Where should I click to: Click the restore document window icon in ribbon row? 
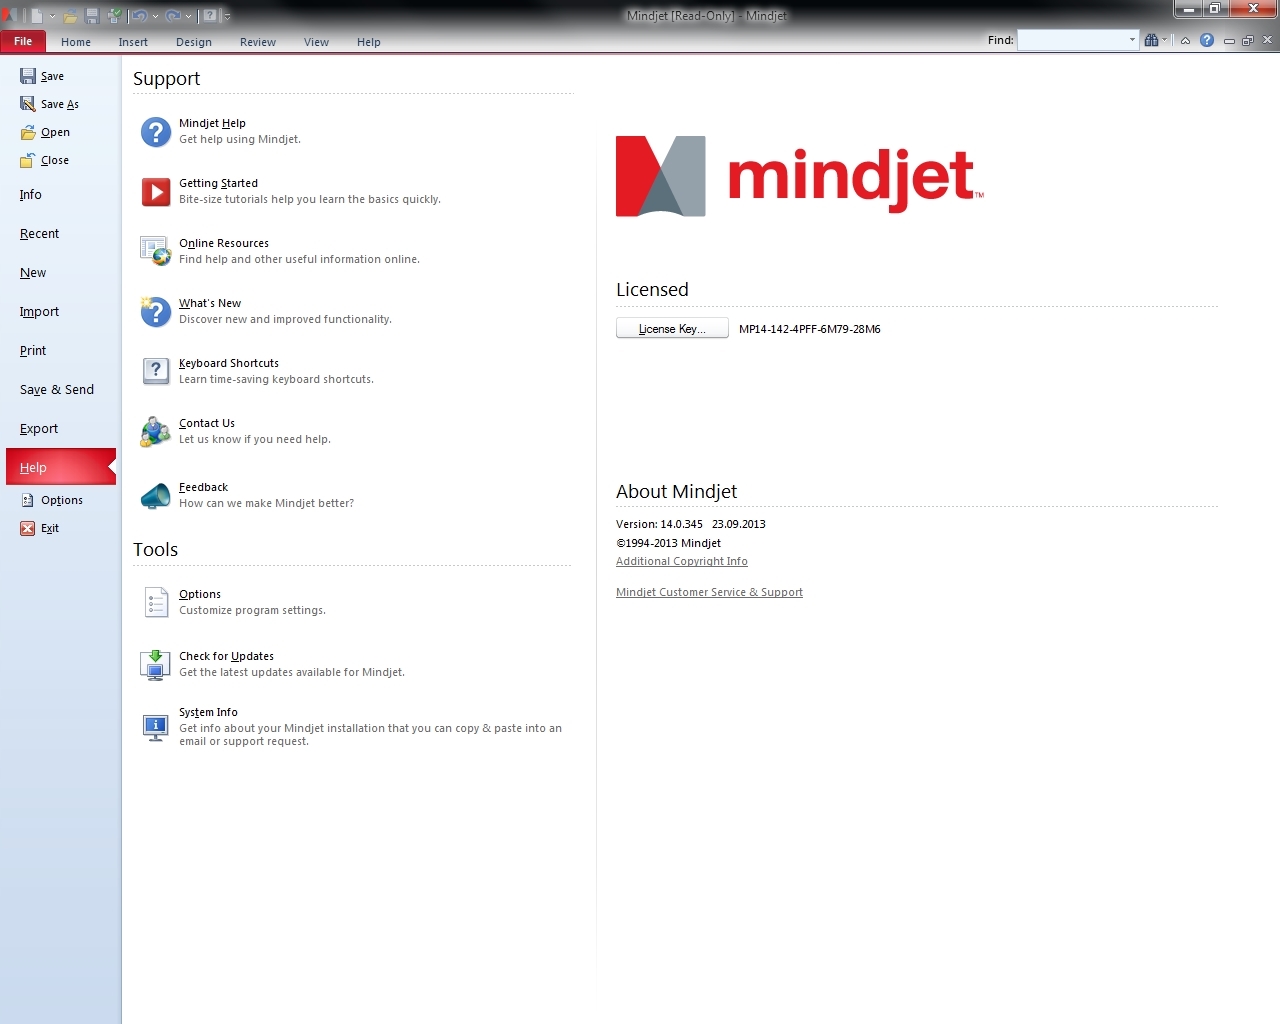pos(1247,41)
